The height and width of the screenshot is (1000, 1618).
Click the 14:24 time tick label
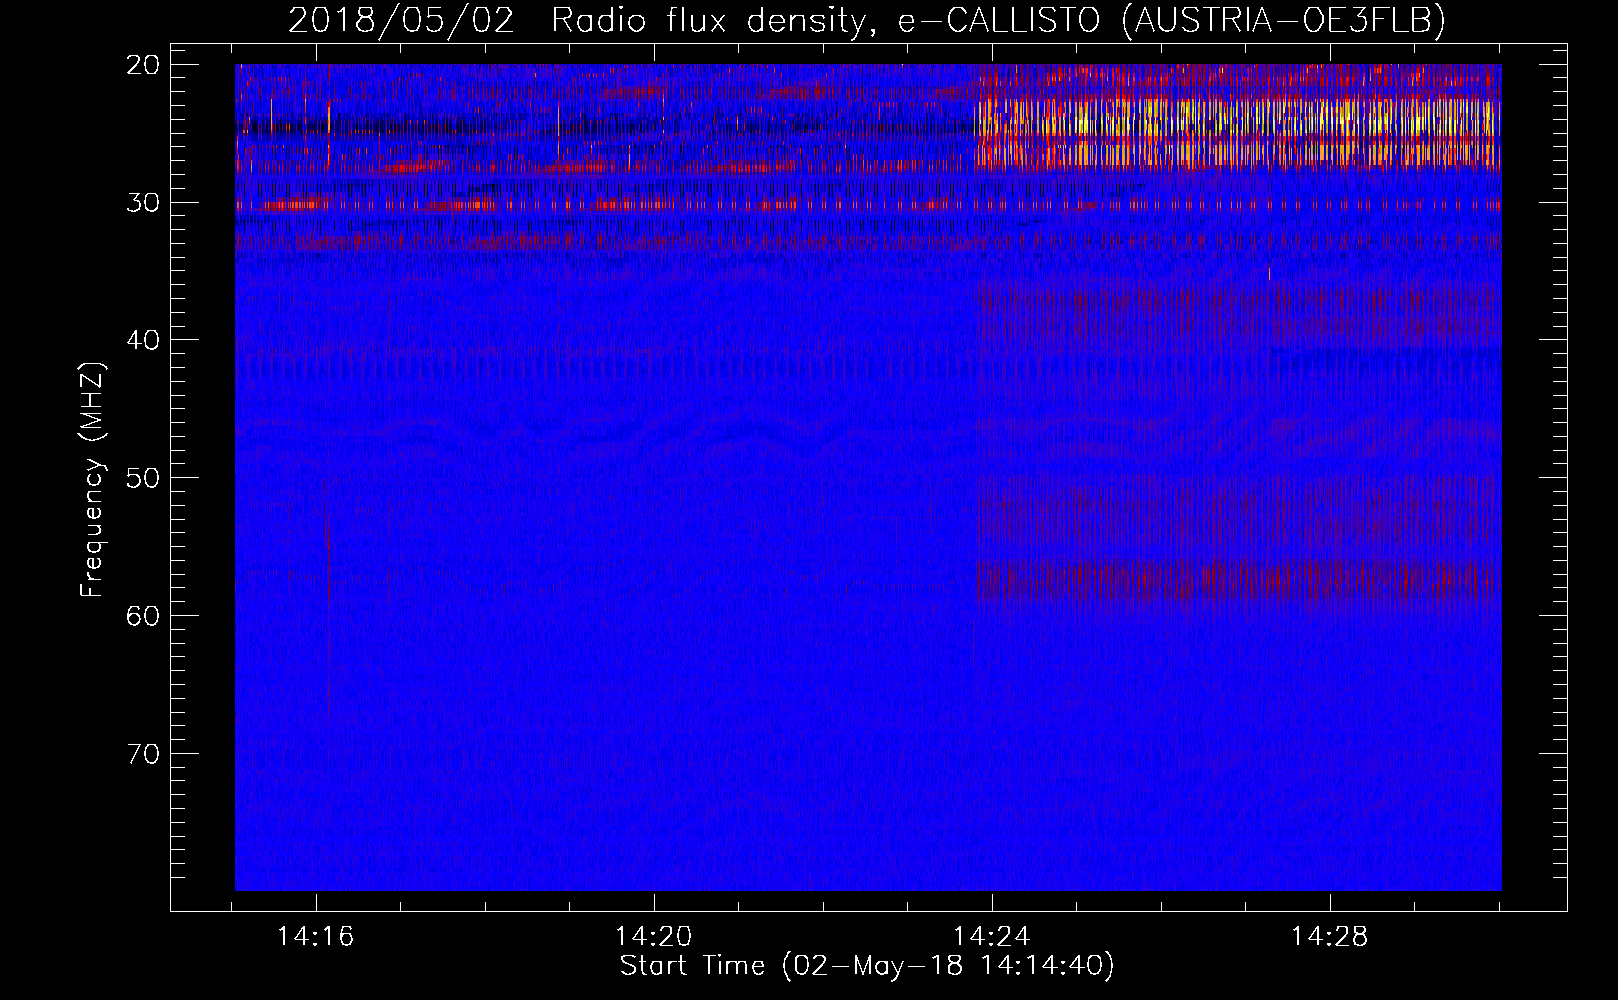[991, 937]
